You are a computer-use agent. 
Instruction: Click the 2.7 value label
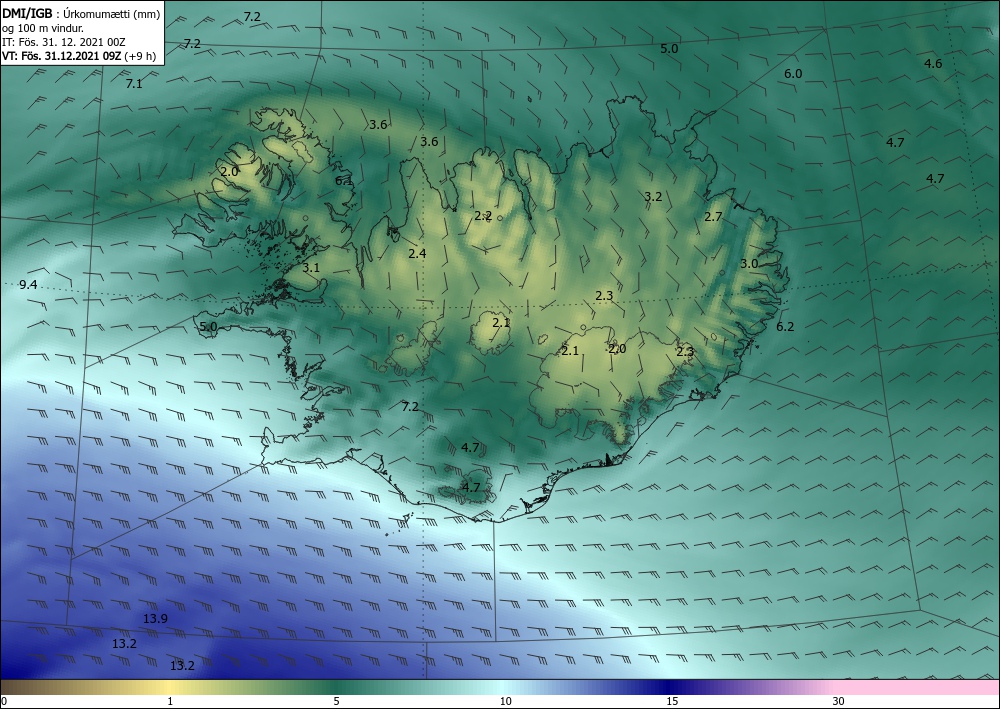[713, 217]
